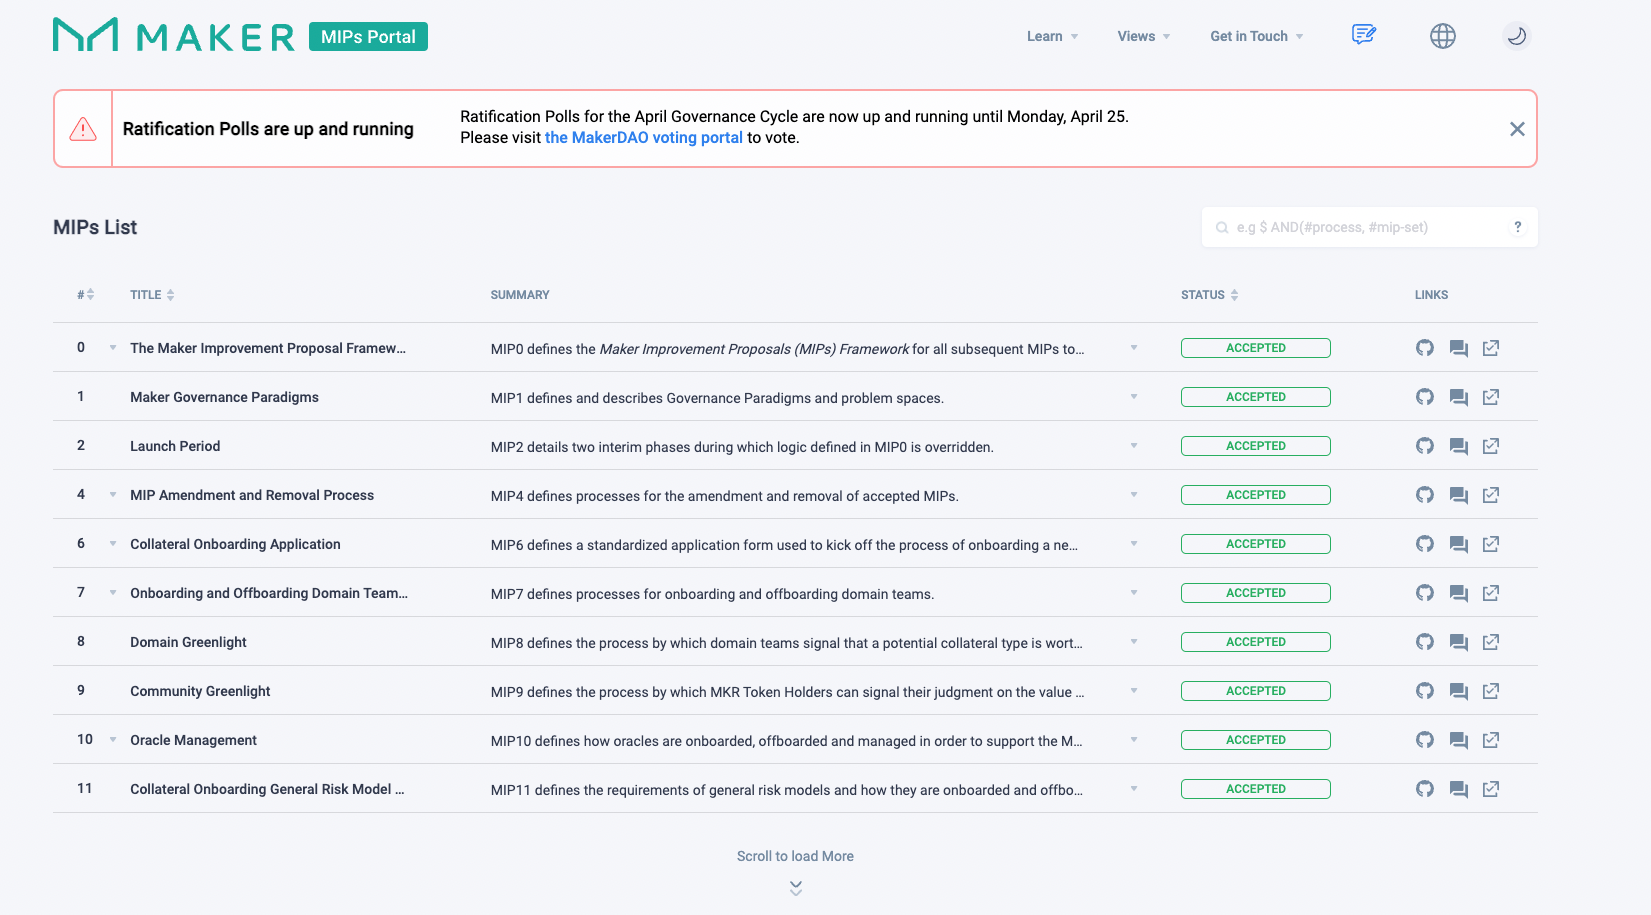Open external link for MIP Amendment row
This screenshot has width=1651, height=915.
click(1491, 495)
